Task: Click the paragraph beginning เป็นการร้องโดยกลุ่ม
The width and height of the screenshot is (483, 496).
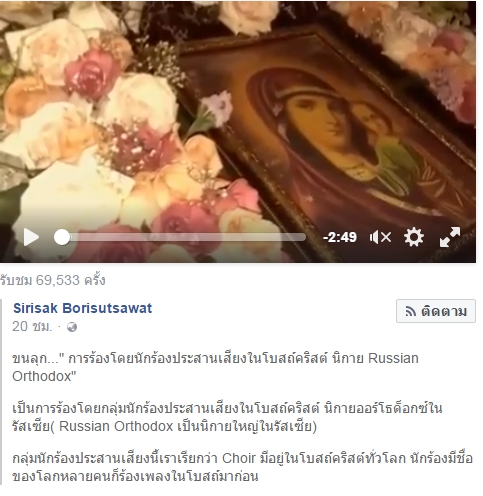Action: pyautogui.click(x=227, y=417)
